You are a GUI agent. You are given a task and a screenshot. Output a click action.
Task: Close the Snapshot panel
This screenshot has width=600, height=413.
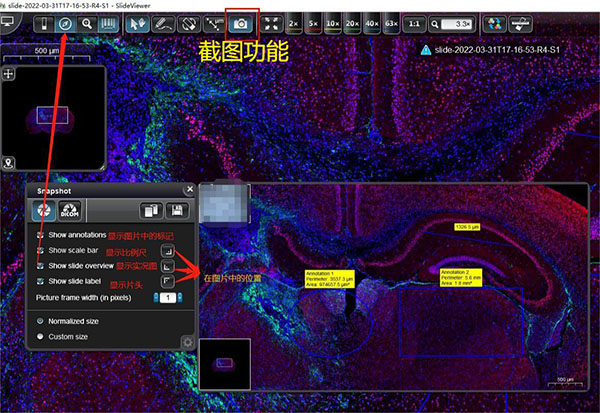[x=189, y=189]
